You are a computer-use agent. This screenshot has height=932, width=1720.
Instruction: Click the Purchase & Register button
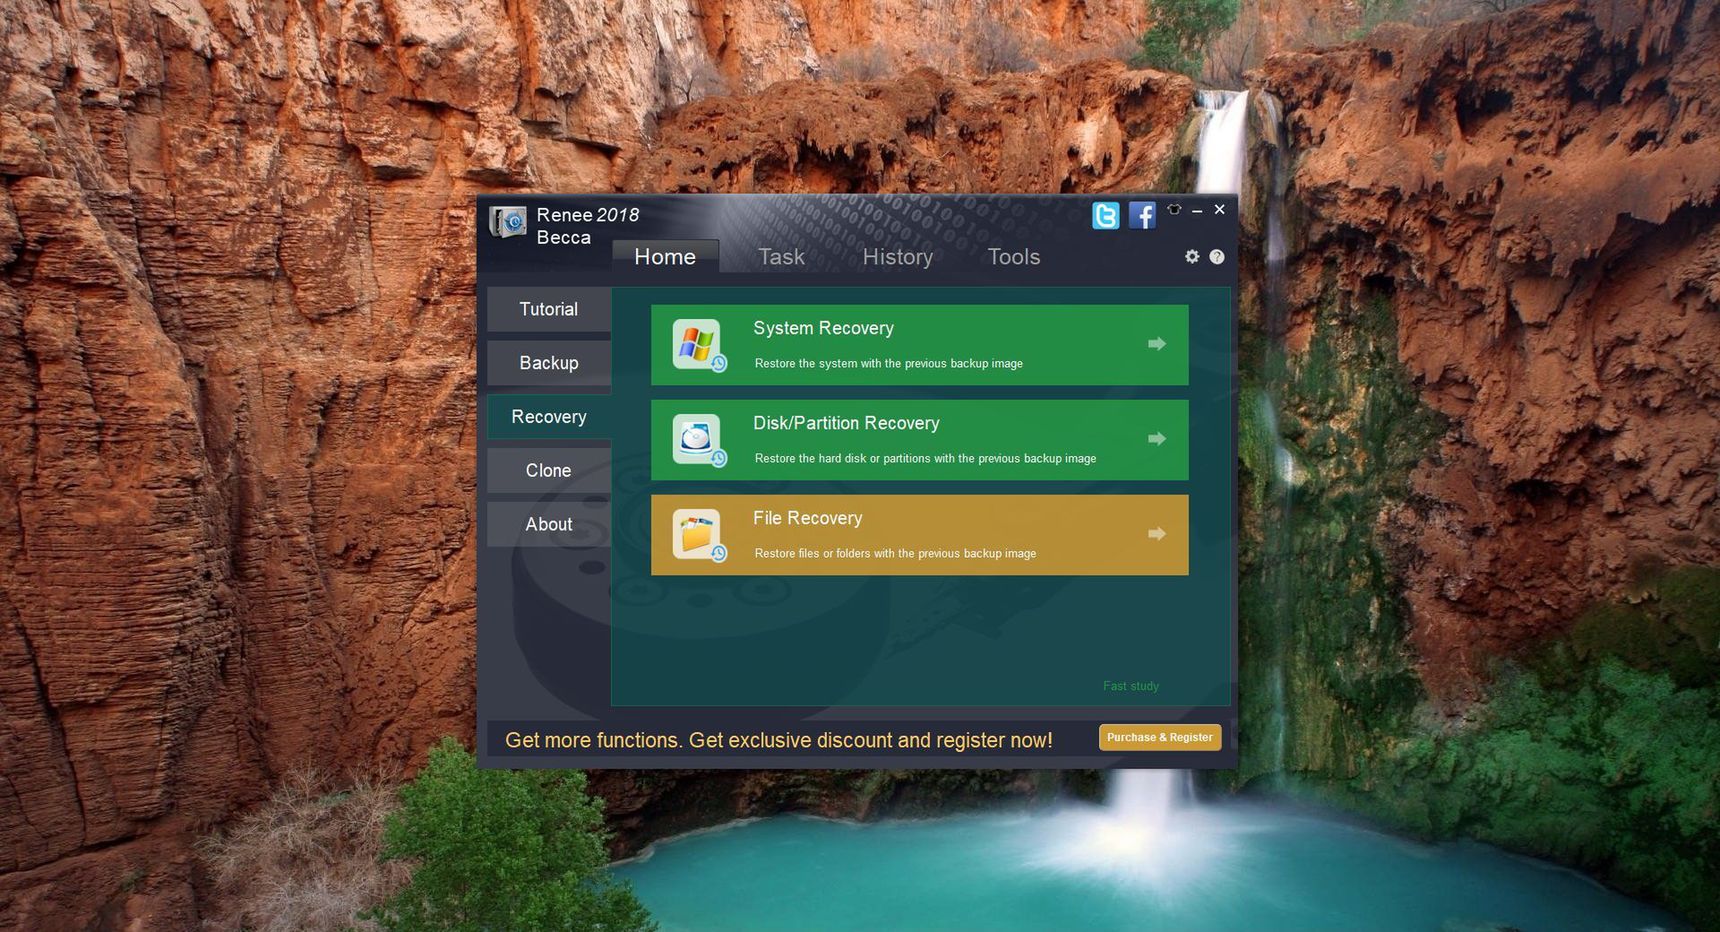click(1160, 737)
